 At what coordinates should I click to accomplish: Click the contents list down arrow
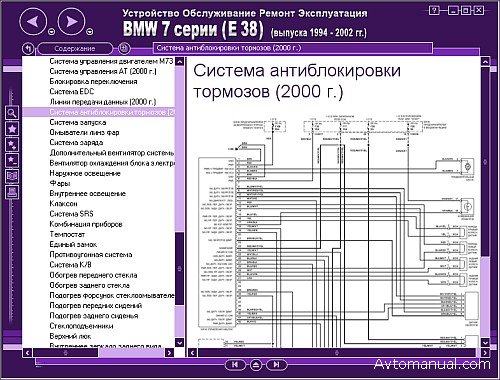click(180, 342)
